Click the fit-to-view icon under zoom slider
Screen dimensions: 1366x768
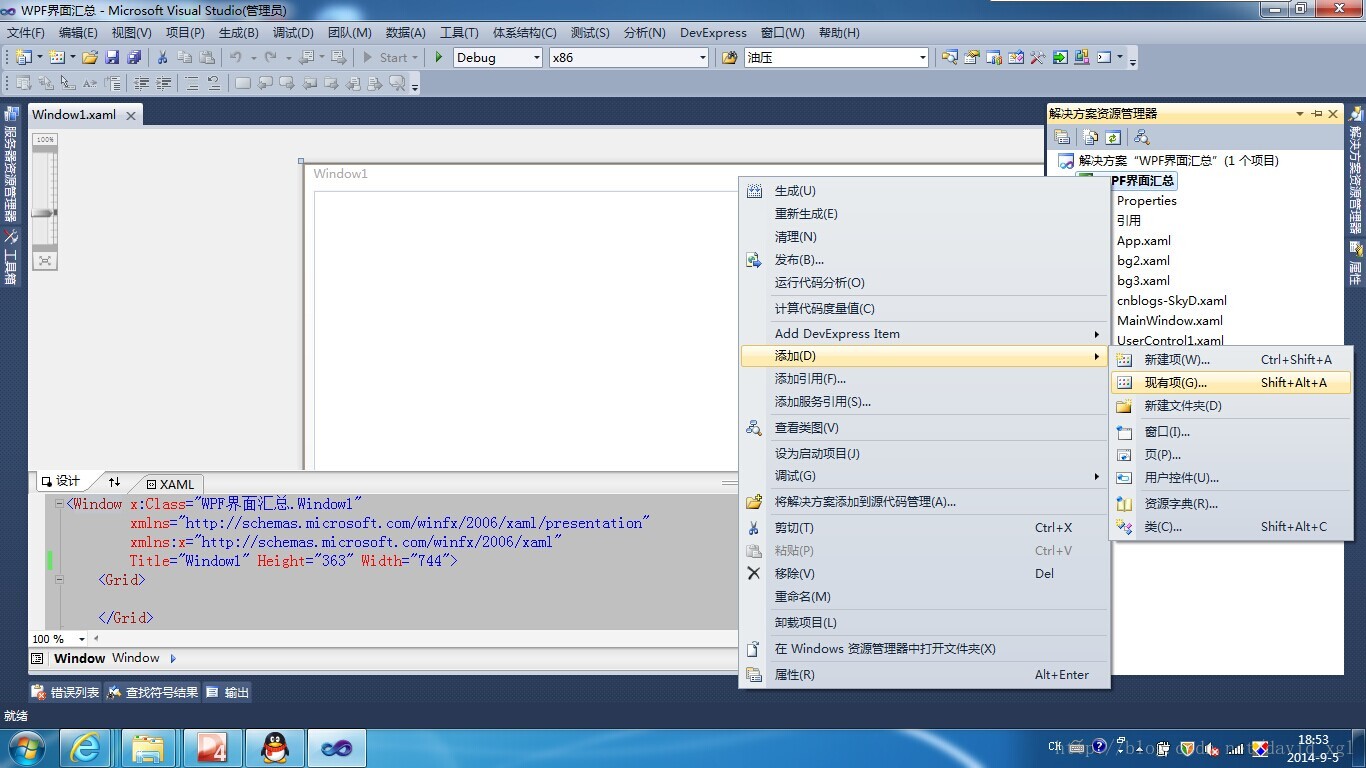click(x=44, y=260)
